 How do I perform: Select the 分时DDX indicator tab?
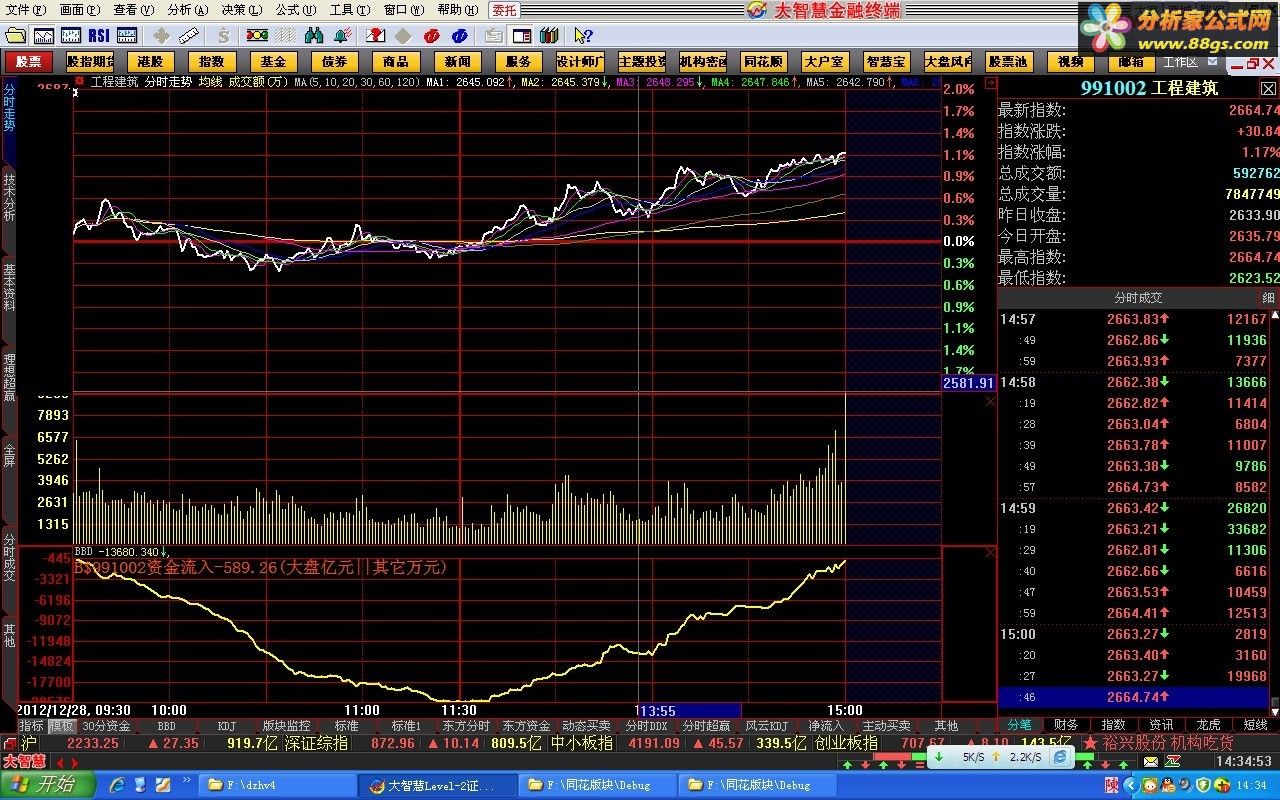[646, 726]
